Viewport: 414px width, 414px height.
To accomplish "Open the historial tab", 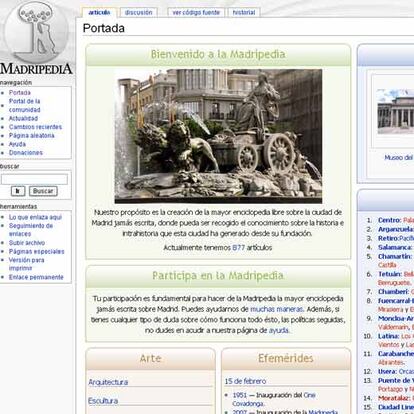I will [x=244, y=12].
